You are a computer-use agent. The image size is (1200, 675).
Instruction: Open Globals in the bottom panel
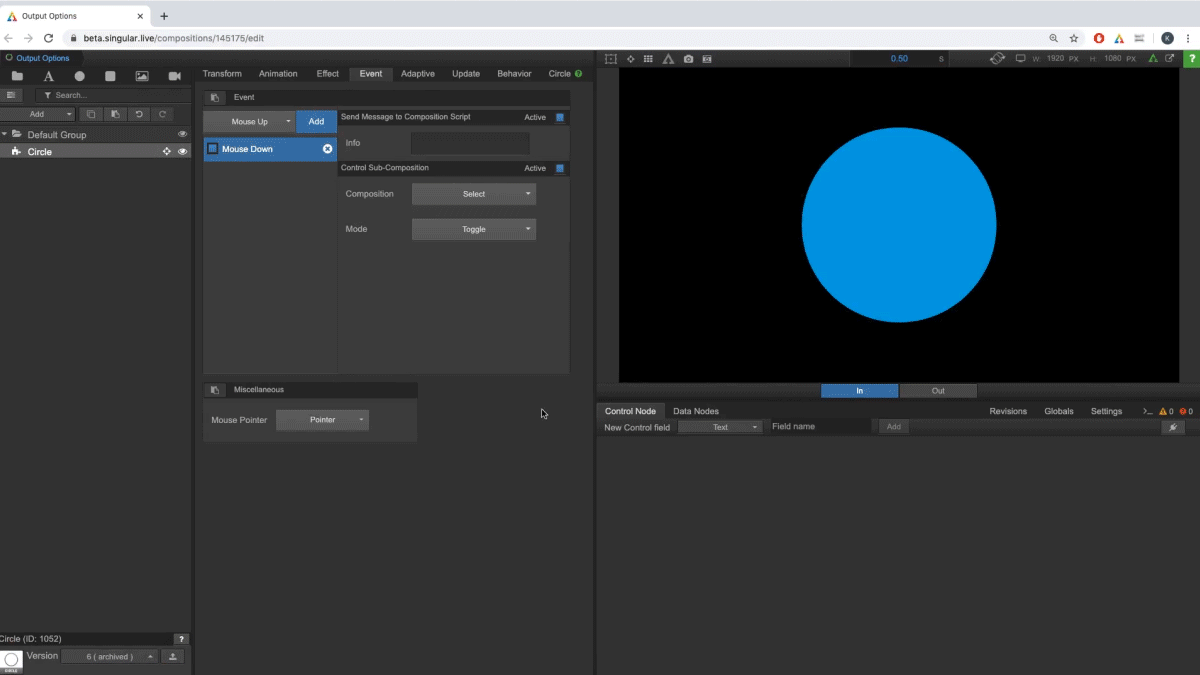[1059, 411]
